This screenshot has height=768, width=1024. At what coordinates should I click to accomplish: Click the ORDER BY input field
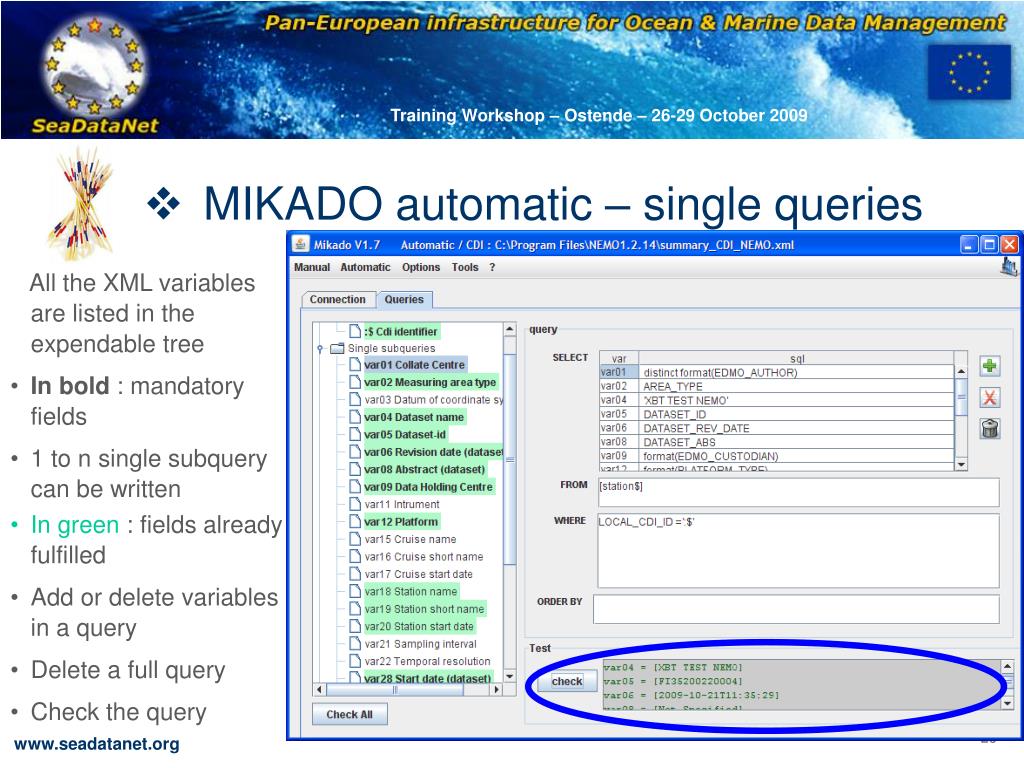coord(796,609)
